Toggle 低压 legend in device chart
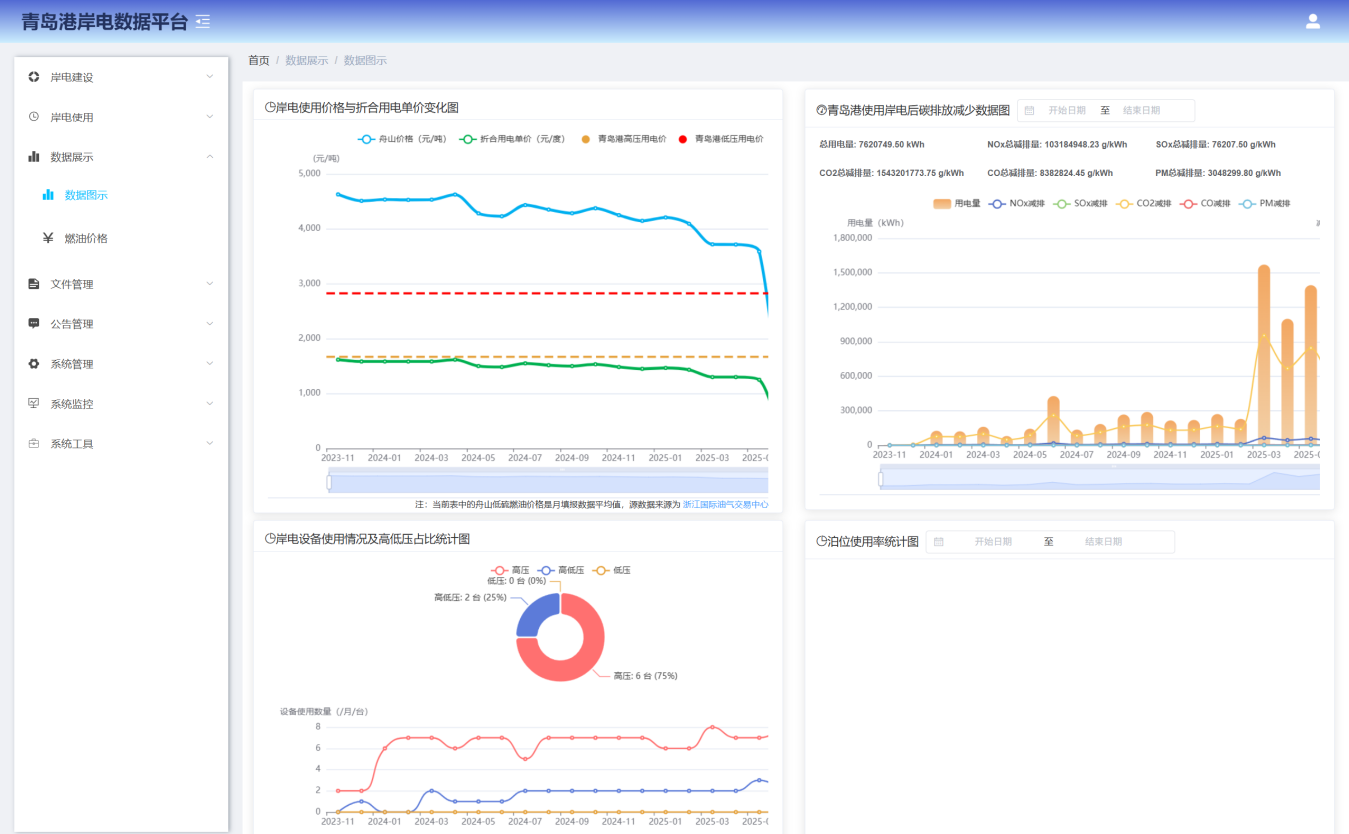The width and height of the screenshot is (1349, 834). click(611, 570)
